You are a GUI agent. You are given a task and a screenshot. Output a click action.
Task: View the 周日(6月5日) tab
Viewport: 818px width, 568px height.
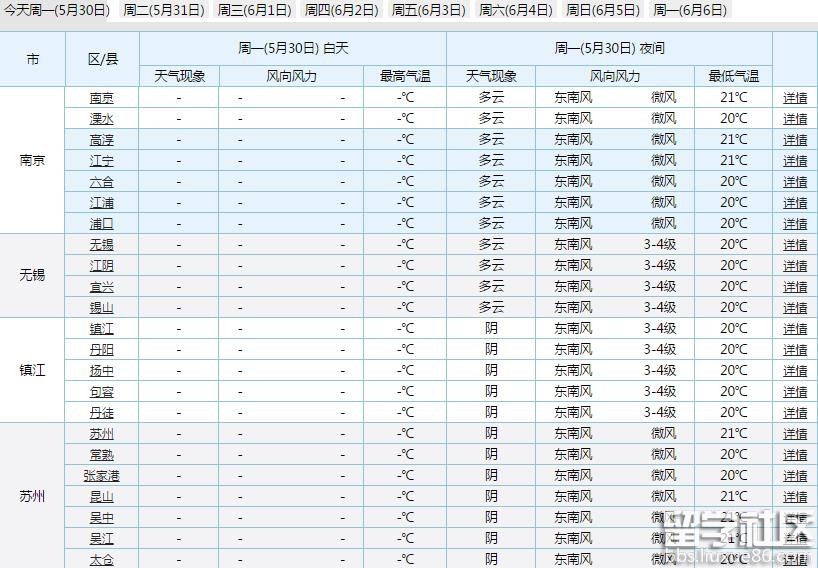coord(602,10)
